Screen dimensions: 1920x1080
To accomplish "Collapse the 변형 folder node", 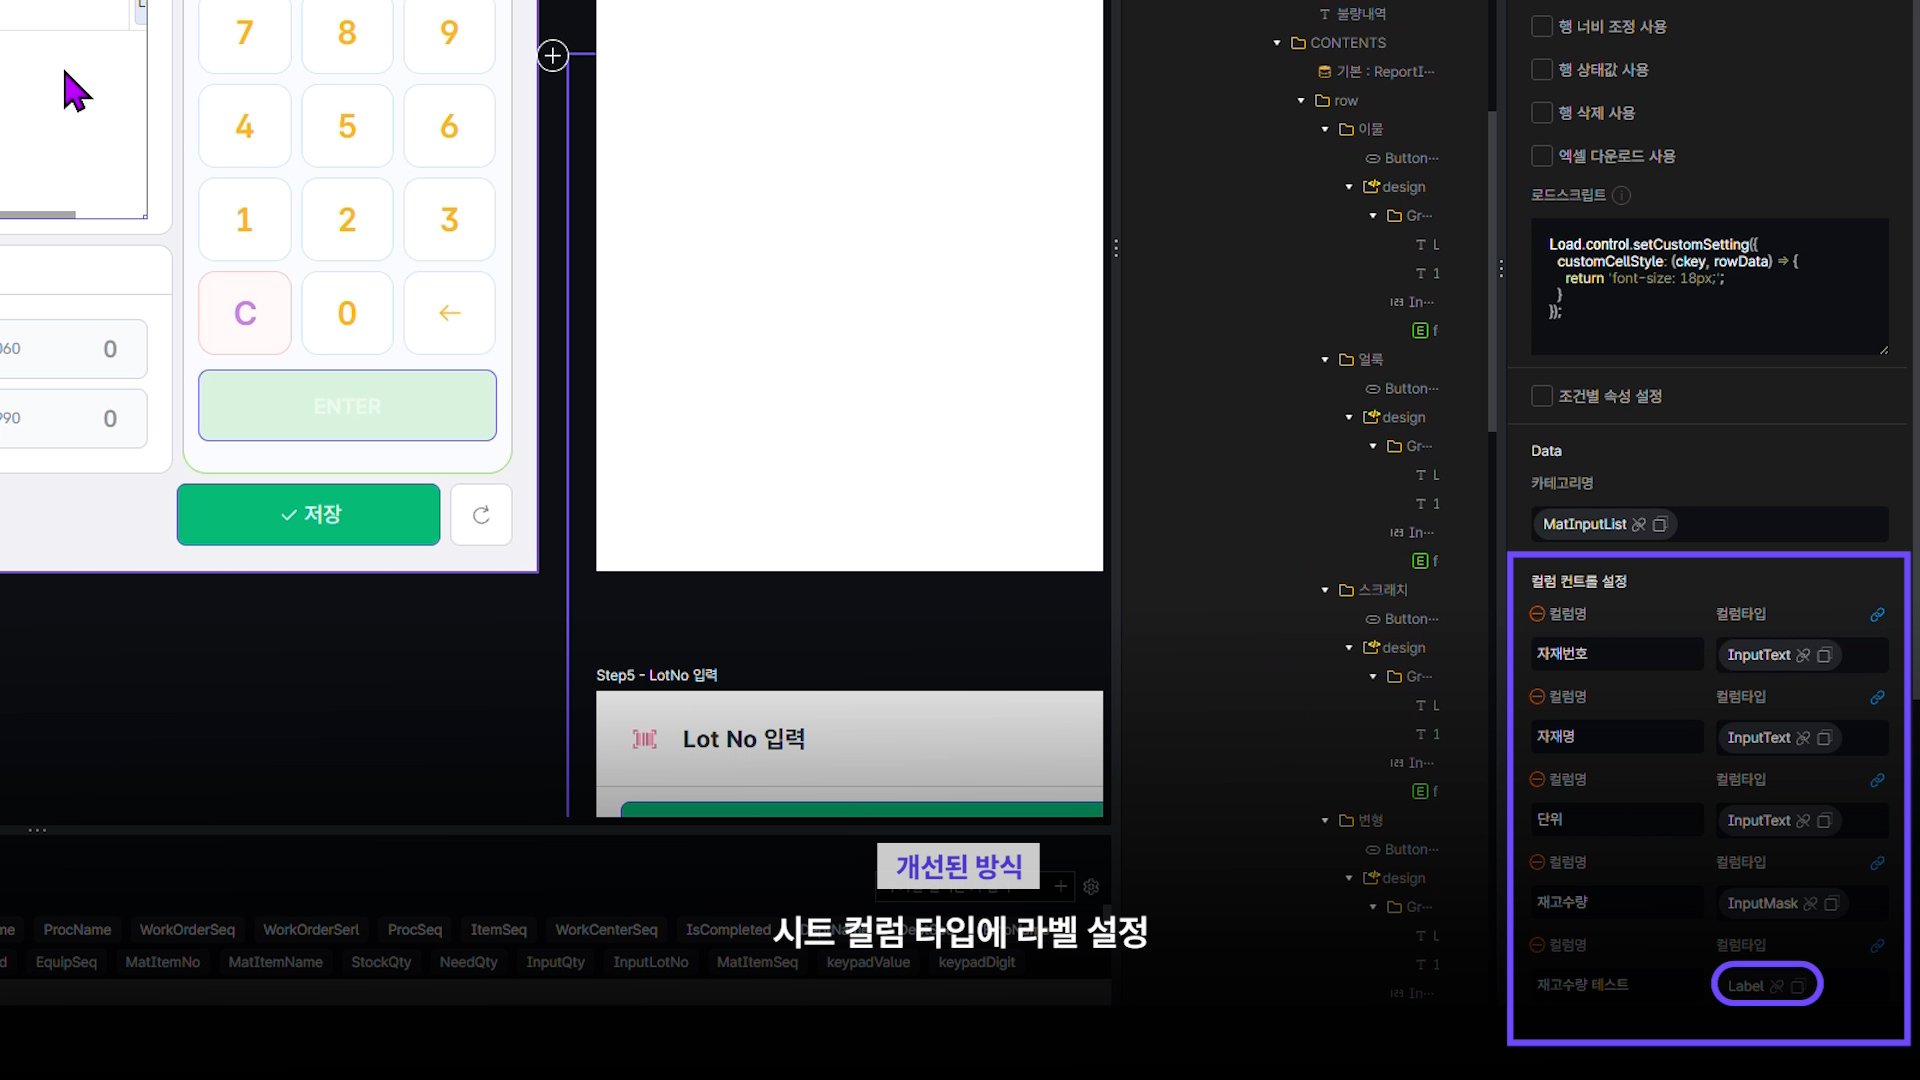I will 1325,821.
